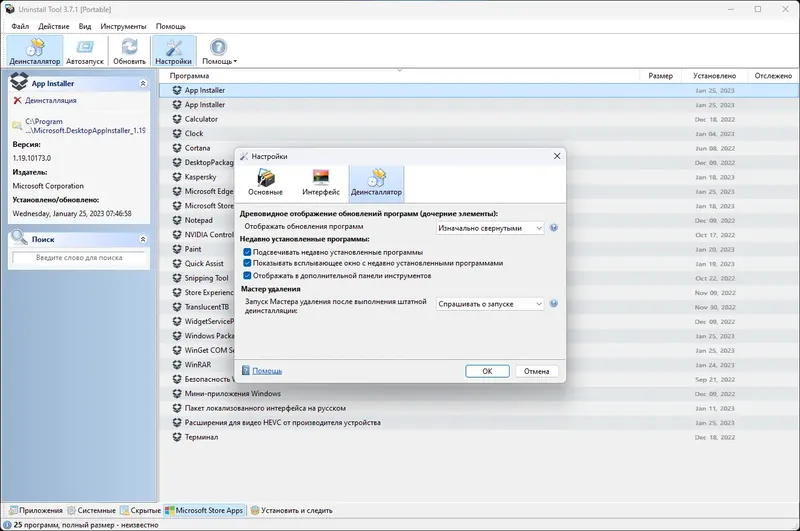Click red X icon beside Деинсталляция
Image resolution: width=800 pixels, height=531 pixels.
point(17,100)
